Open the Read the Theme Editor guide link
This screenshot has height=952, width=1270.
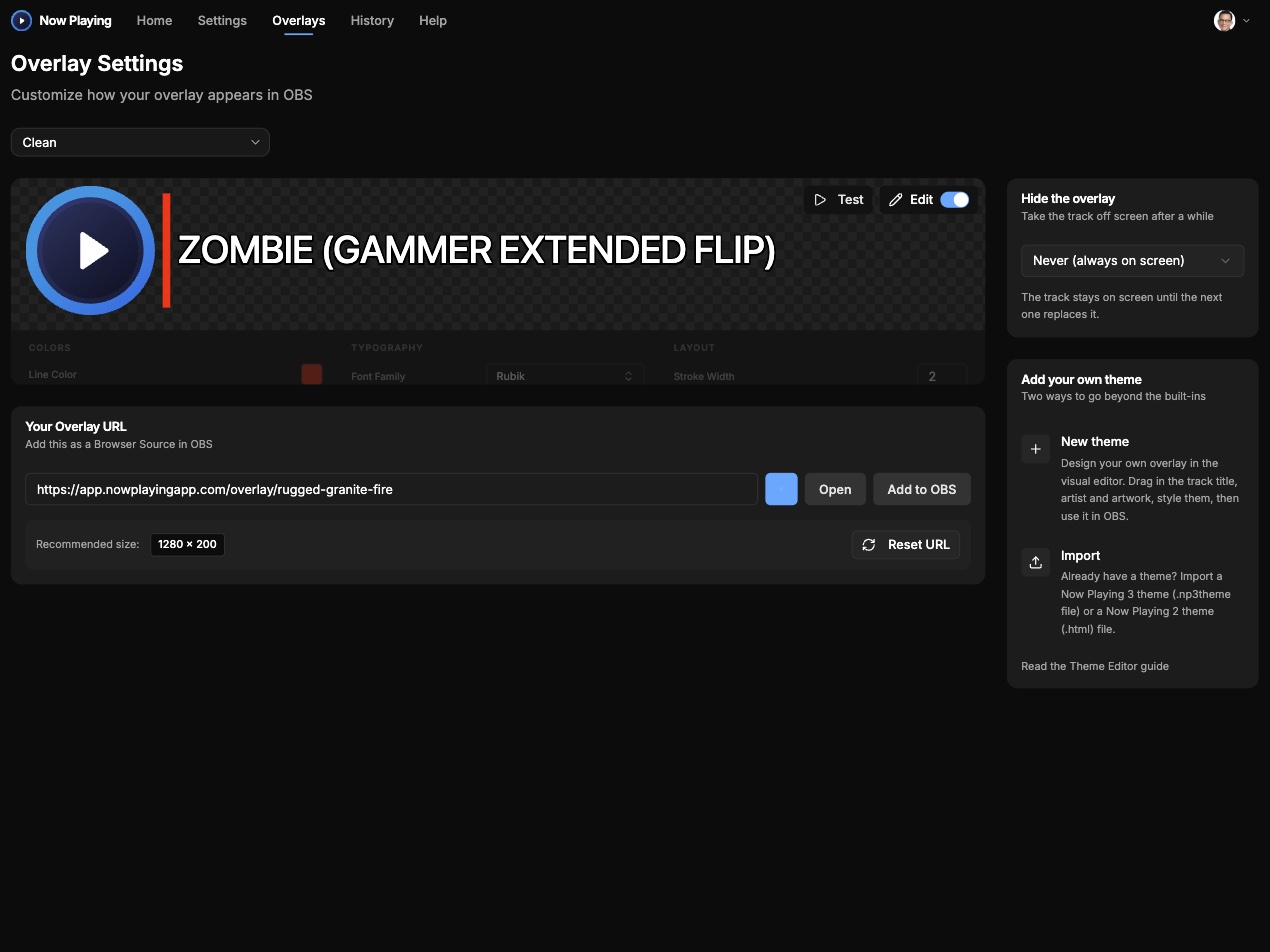click(x=1095, y=666)
